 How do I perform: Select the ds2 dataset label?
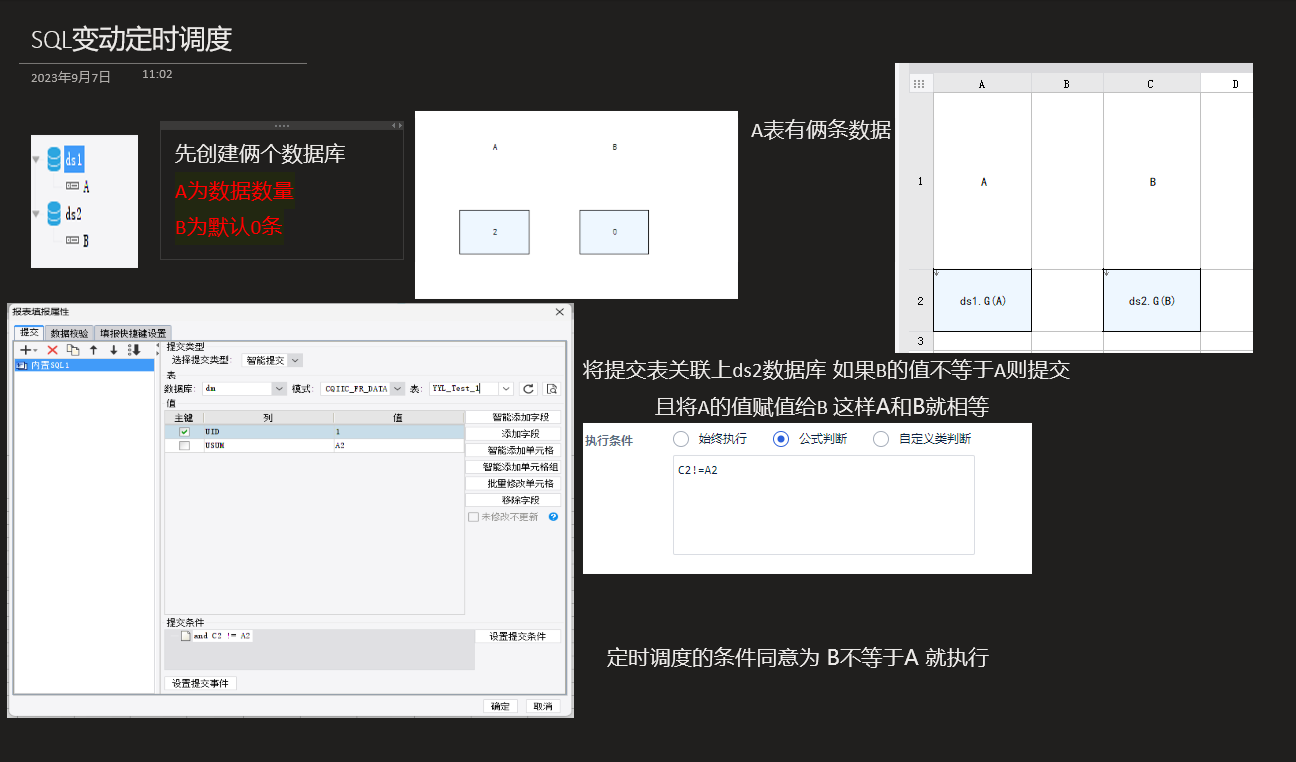click(74, 214)
